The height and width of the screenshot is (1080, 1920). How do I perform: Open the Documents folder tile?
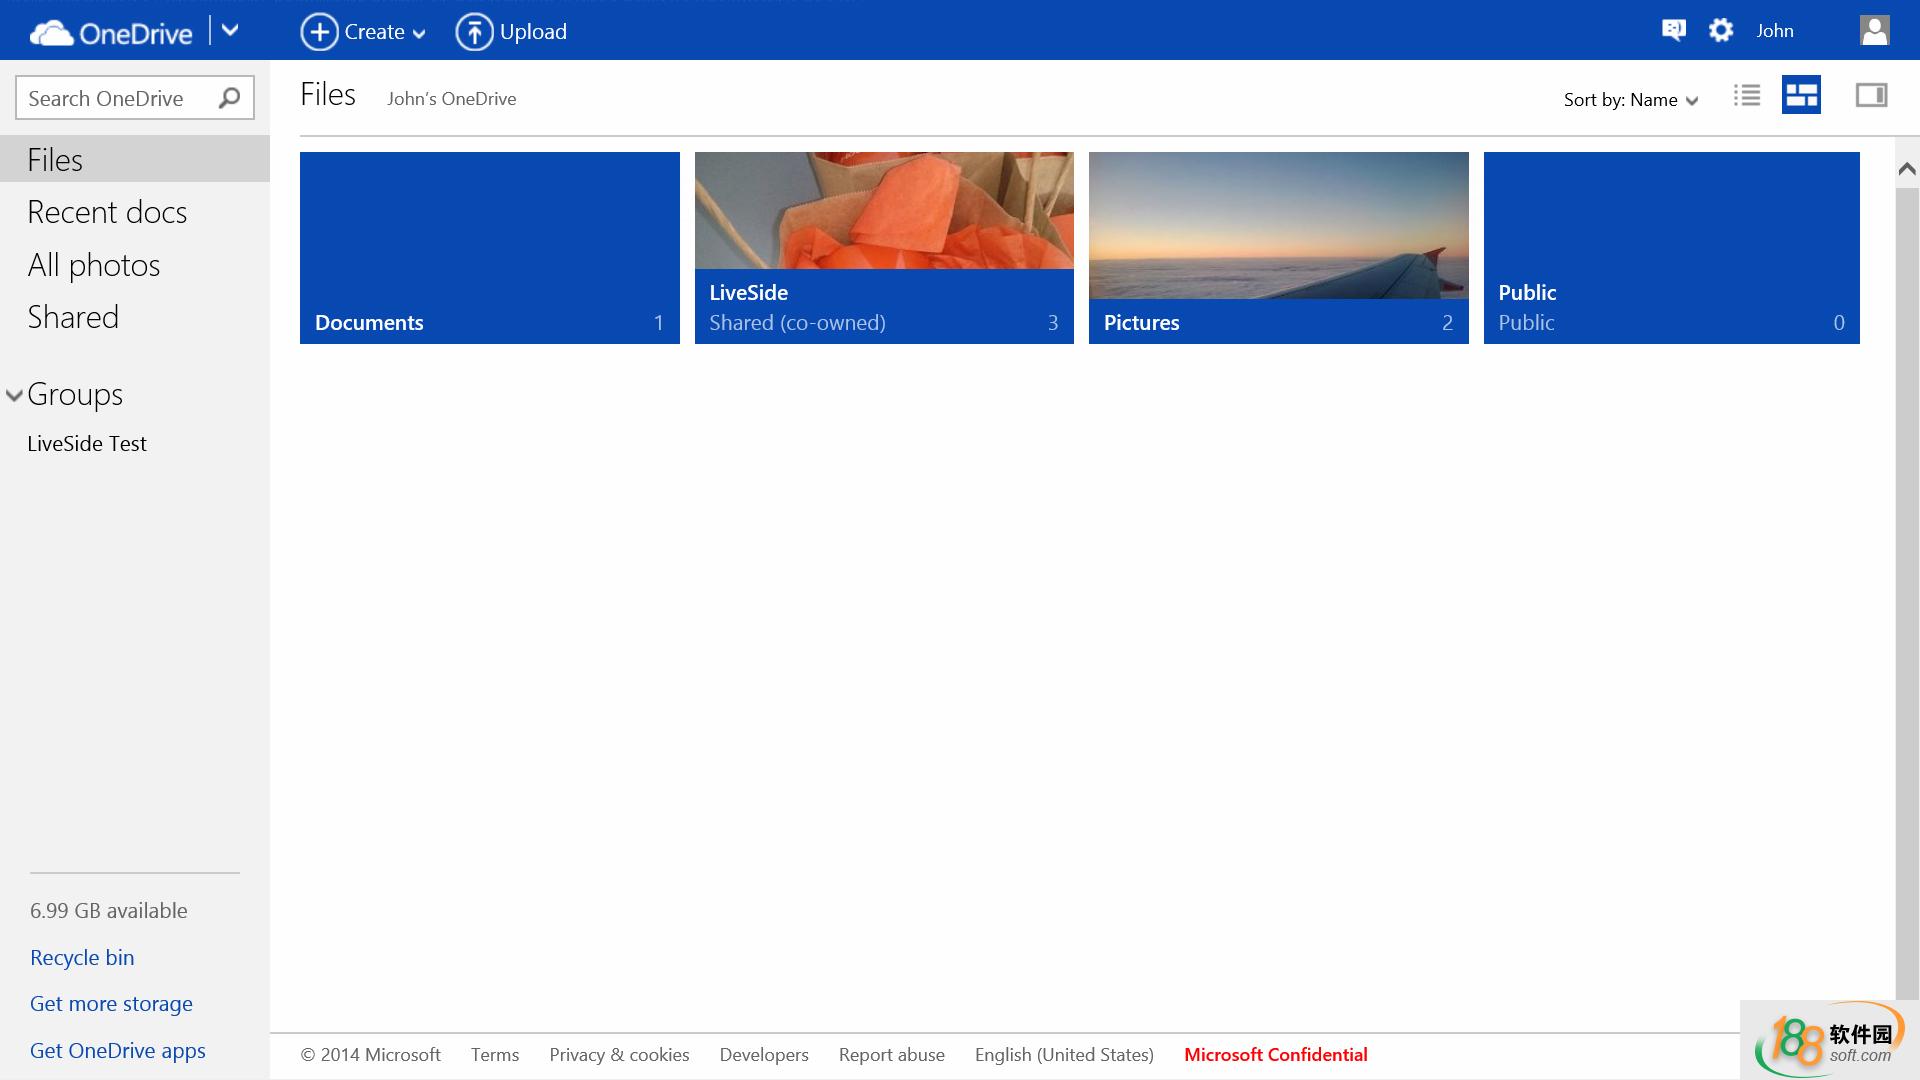[490, 248]
